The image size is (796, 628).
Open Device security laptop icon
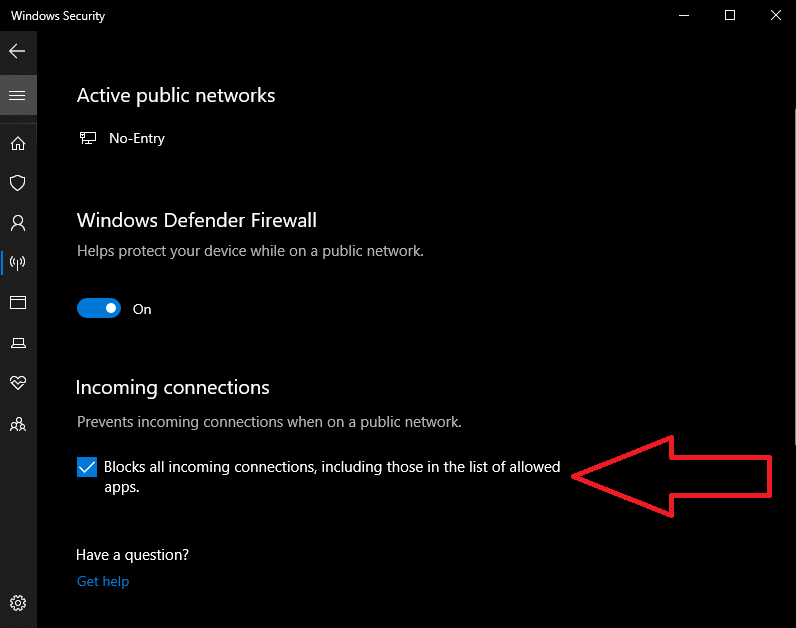click(x=17, y=343)
